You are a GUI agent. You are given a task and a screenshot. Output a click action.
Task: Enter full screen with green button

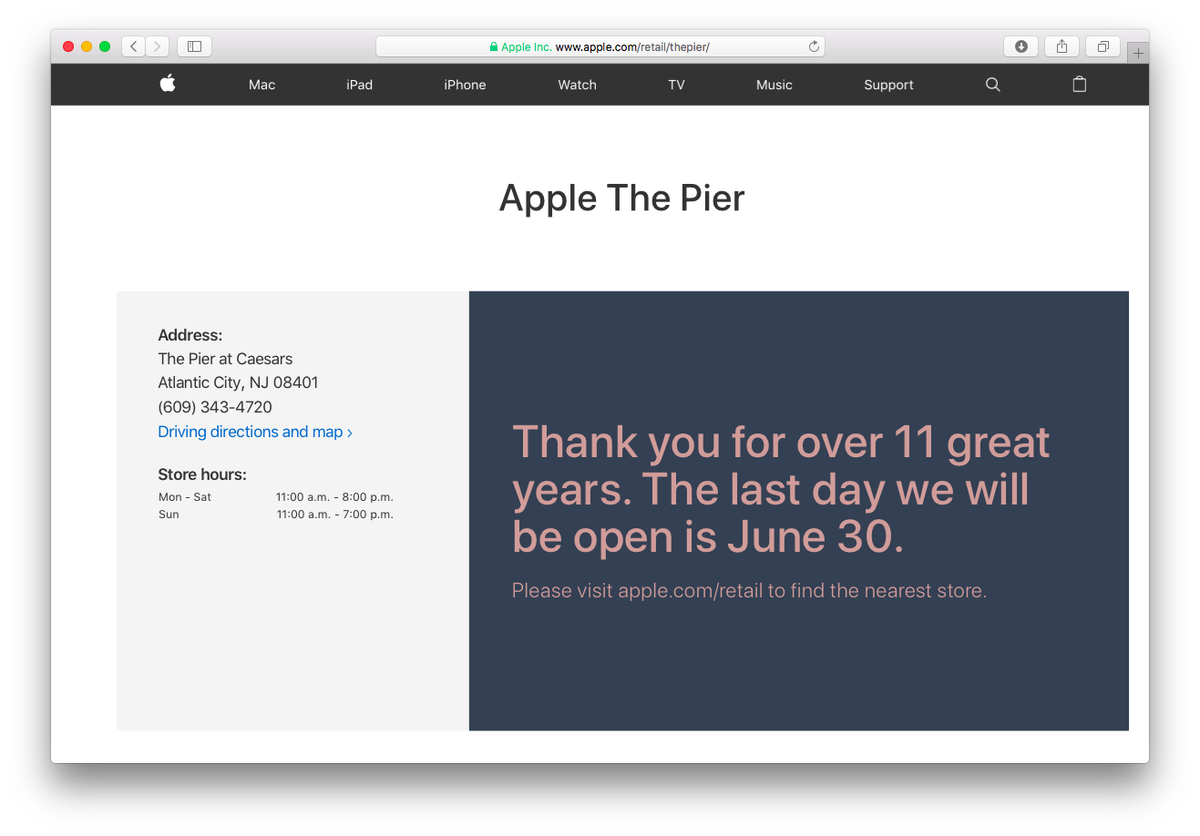tap(104, 46)
